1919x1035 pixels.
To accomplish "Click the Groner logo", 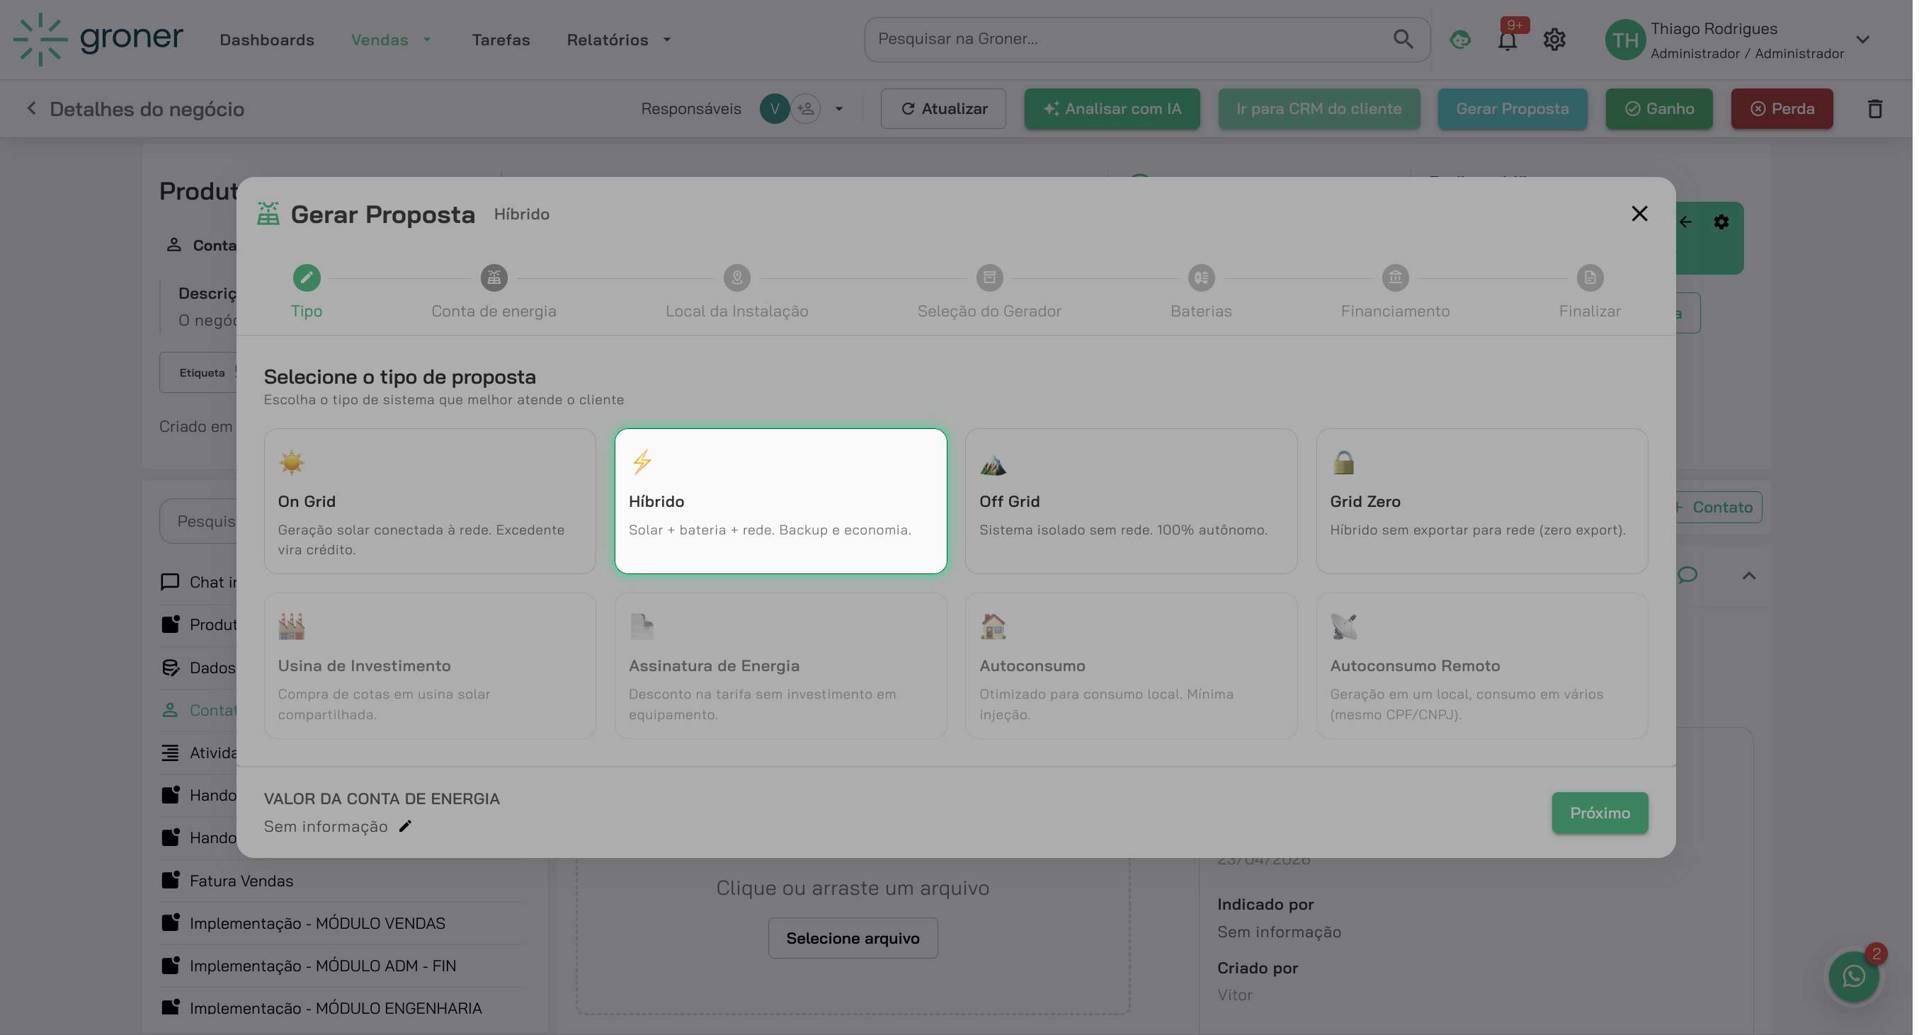I will 98,39.
